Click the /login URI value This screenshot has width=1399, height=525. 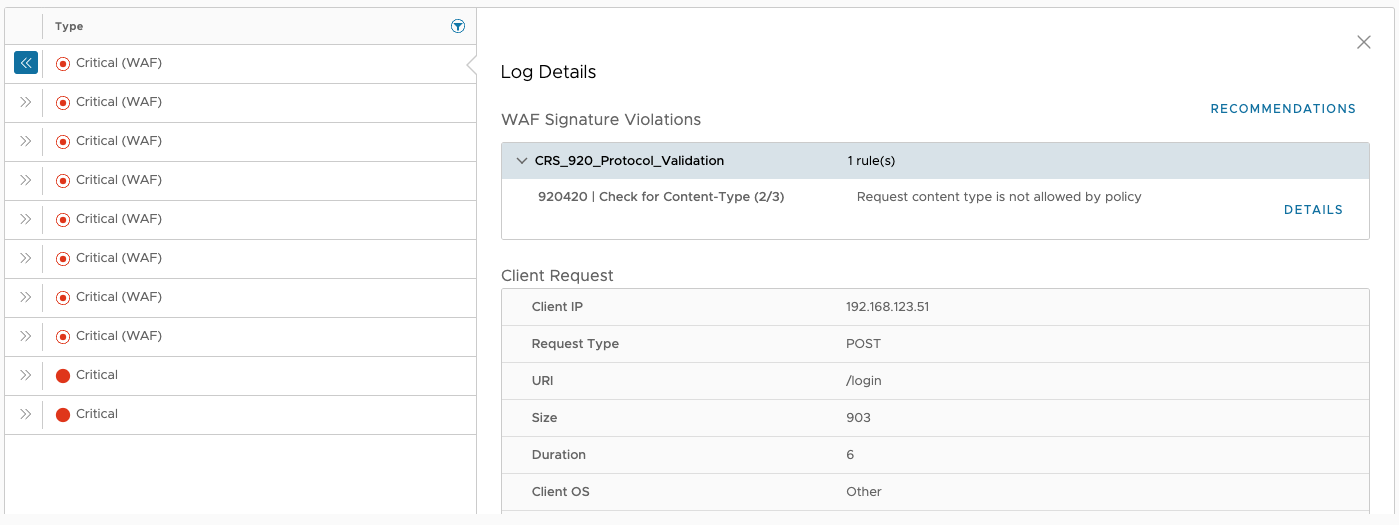point(863,381)
